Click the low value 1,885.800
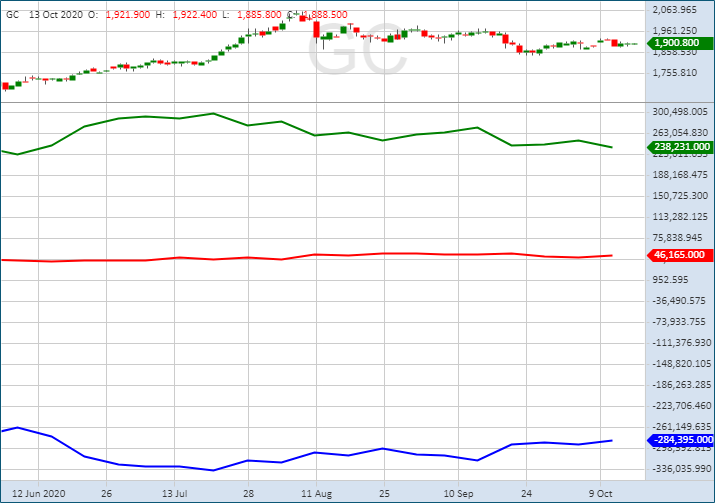The image size is (715, 503). click(x=259, y=15)
